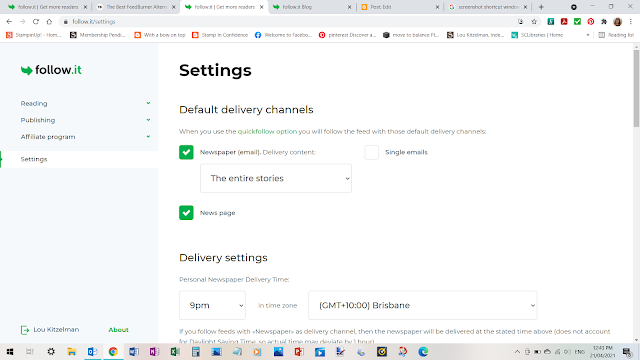This screenshot has width=640, height=360.
Task: Open the StampinUp! bookmark
Action: tap(33, 35)
